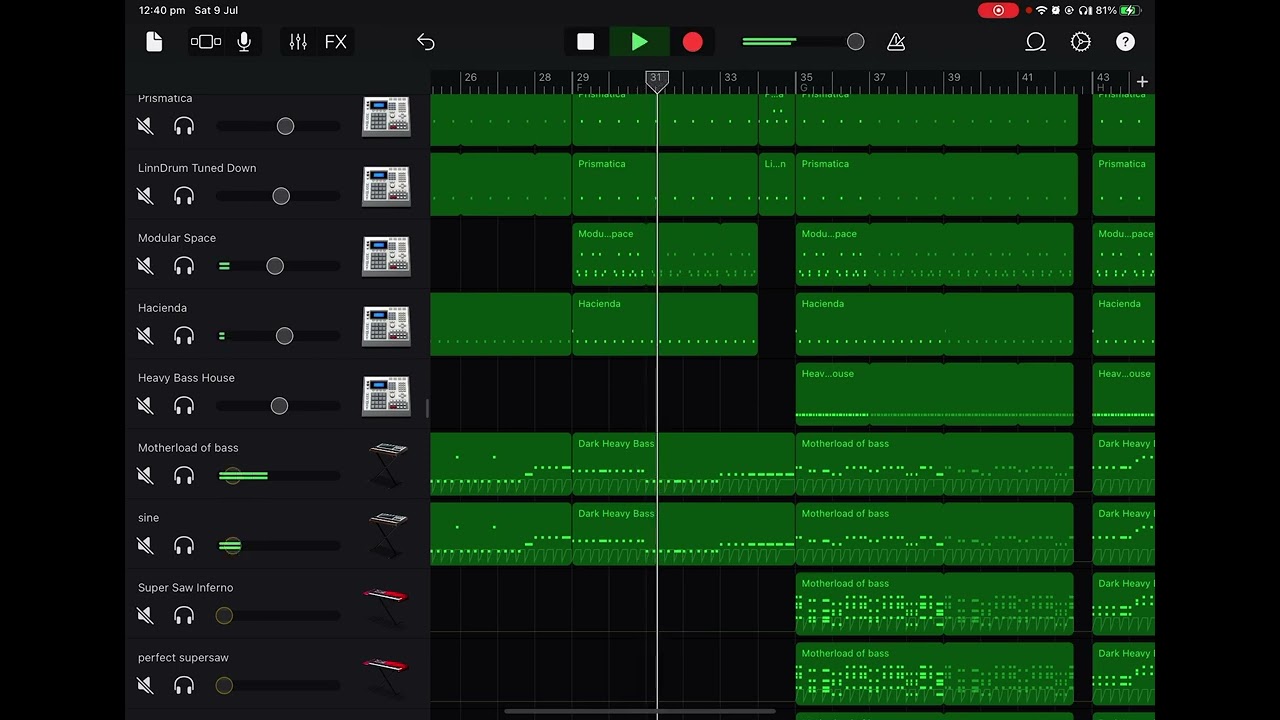The width and height of the screenshot is (1280, 720).
Task: Add song section with plus button
Action: coord(1142,81)
